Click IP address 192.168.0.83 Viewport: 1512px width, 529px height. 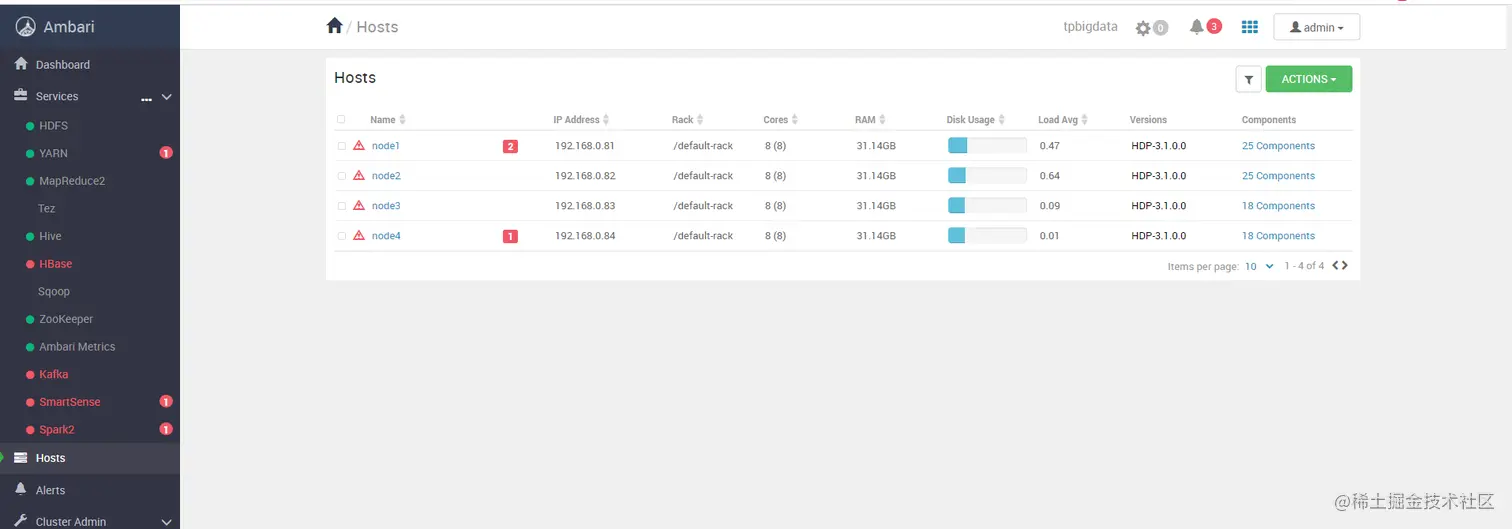point(585,206)
